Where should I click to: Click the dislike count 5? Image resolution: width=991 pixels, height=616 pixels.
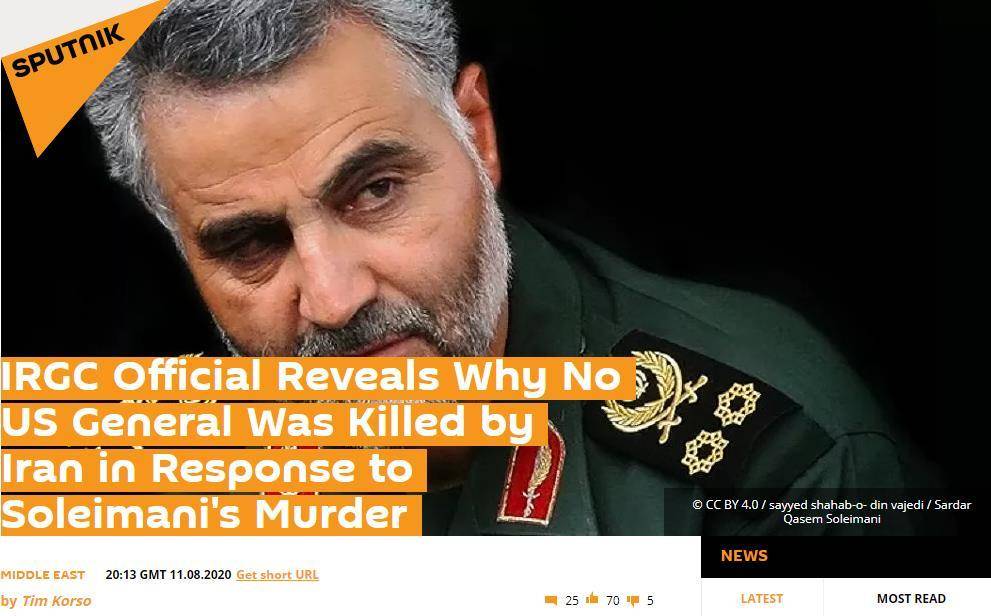(x=650, y=601)
